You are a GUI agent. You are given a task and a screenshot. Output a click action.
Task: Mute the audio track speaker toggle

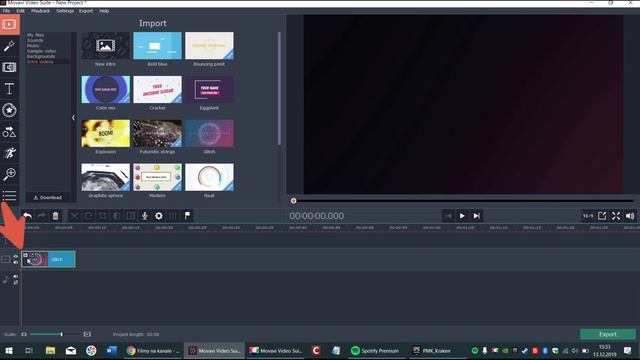click(16, 277)
